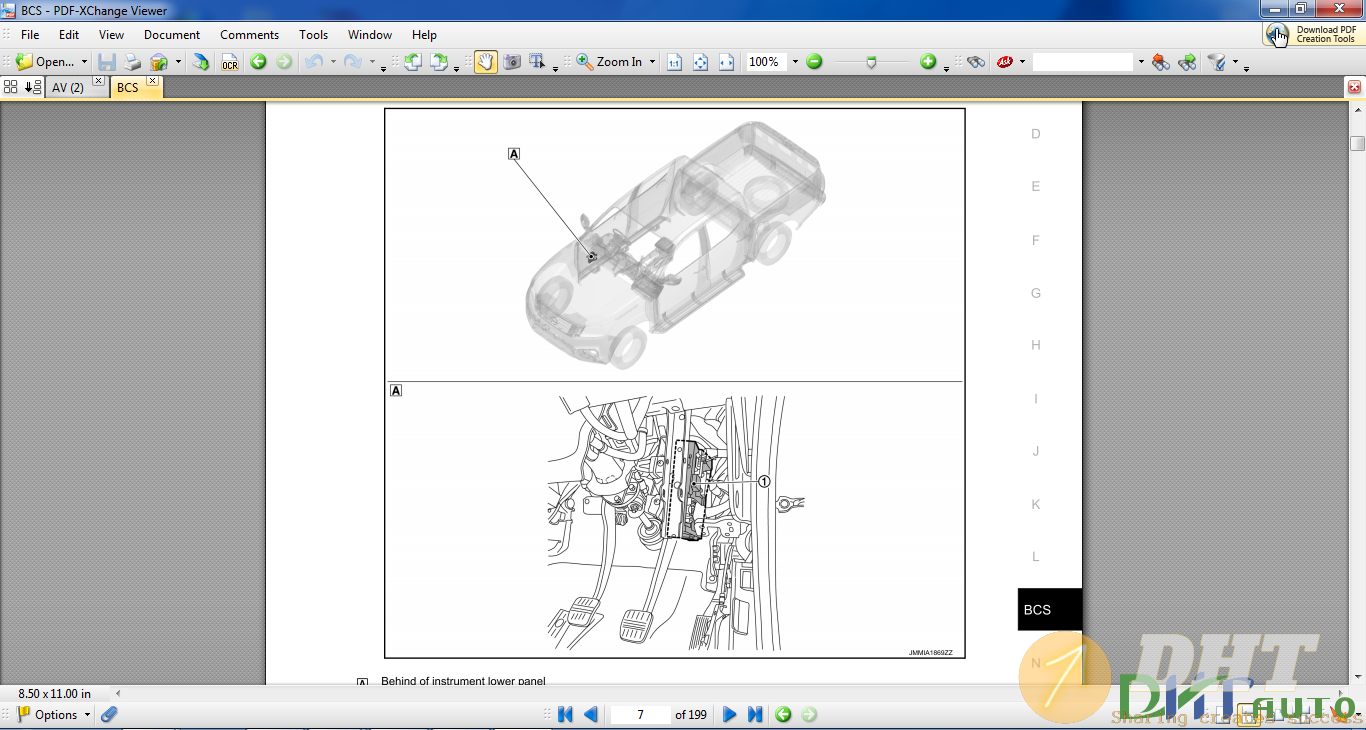Save the document with the floppy icon
The height and width of the screenshot is (730, 1366).
pos(107,62)
